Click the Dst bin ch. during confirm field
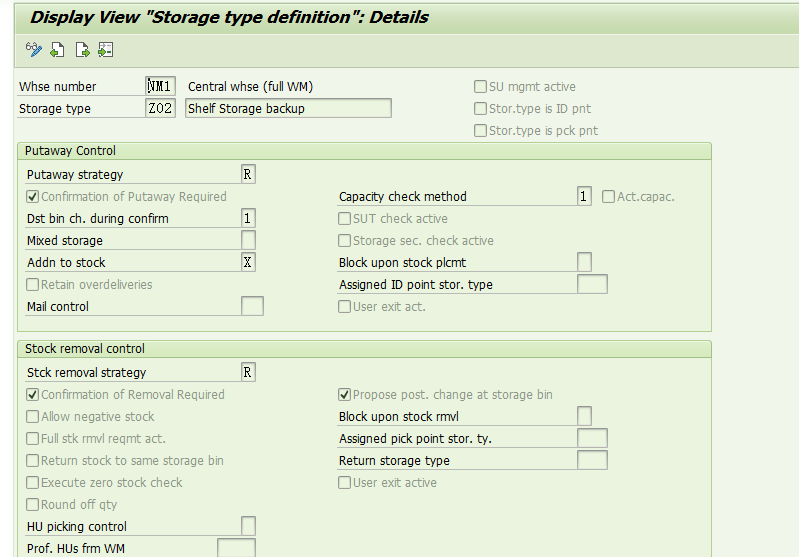The image size is (799, 557). 248,218
